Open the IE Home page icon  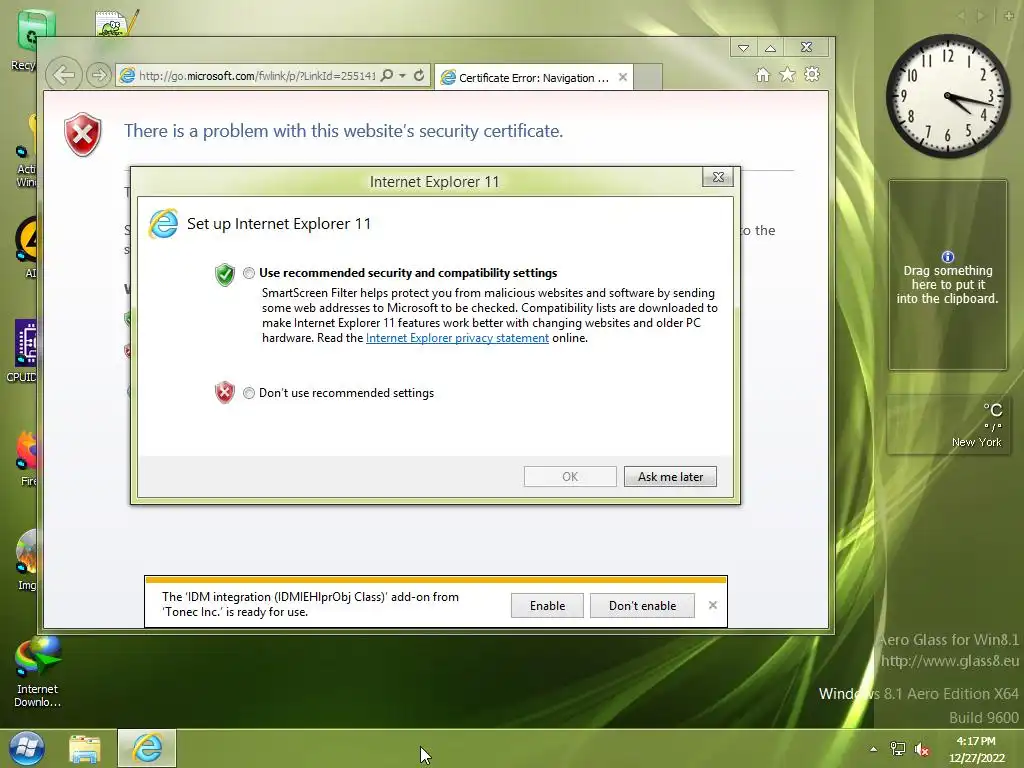[x=763, y=75]
